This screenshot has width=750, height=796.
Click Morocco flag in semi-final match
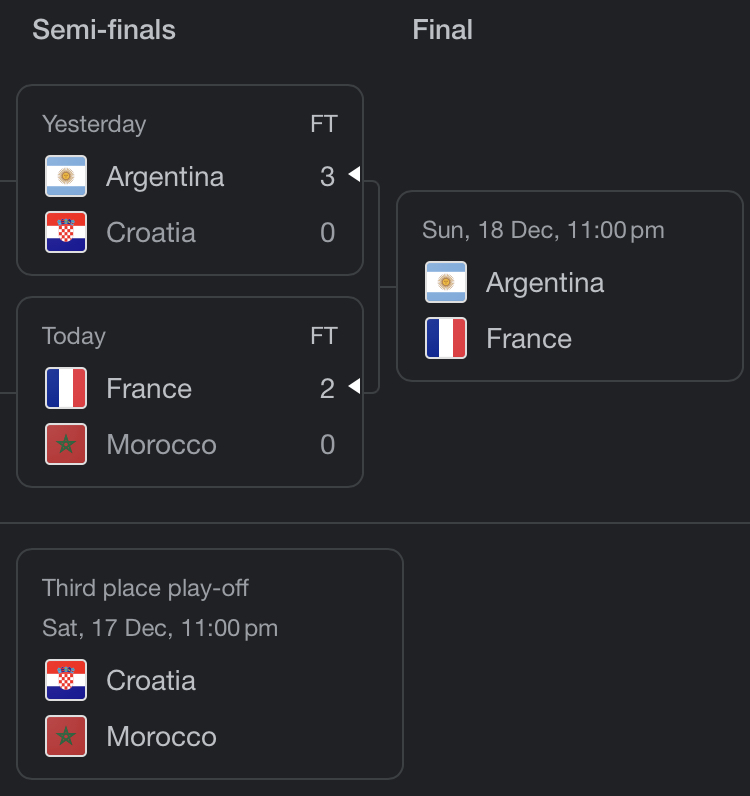point(66,444)
